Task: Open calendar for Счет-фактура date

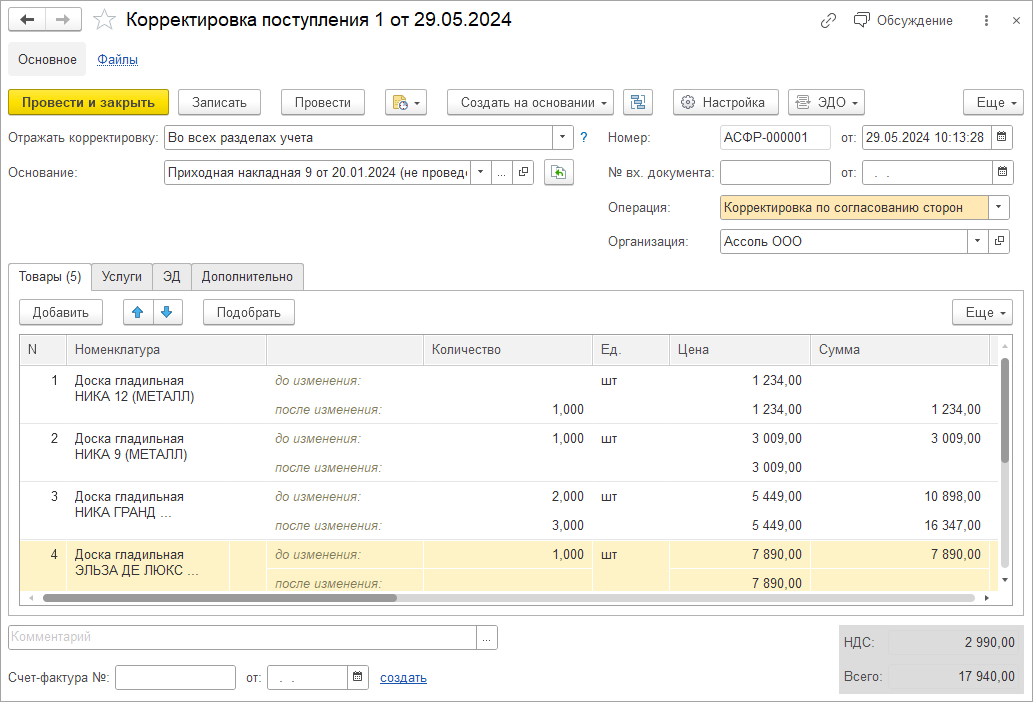Action: point(358,678)
